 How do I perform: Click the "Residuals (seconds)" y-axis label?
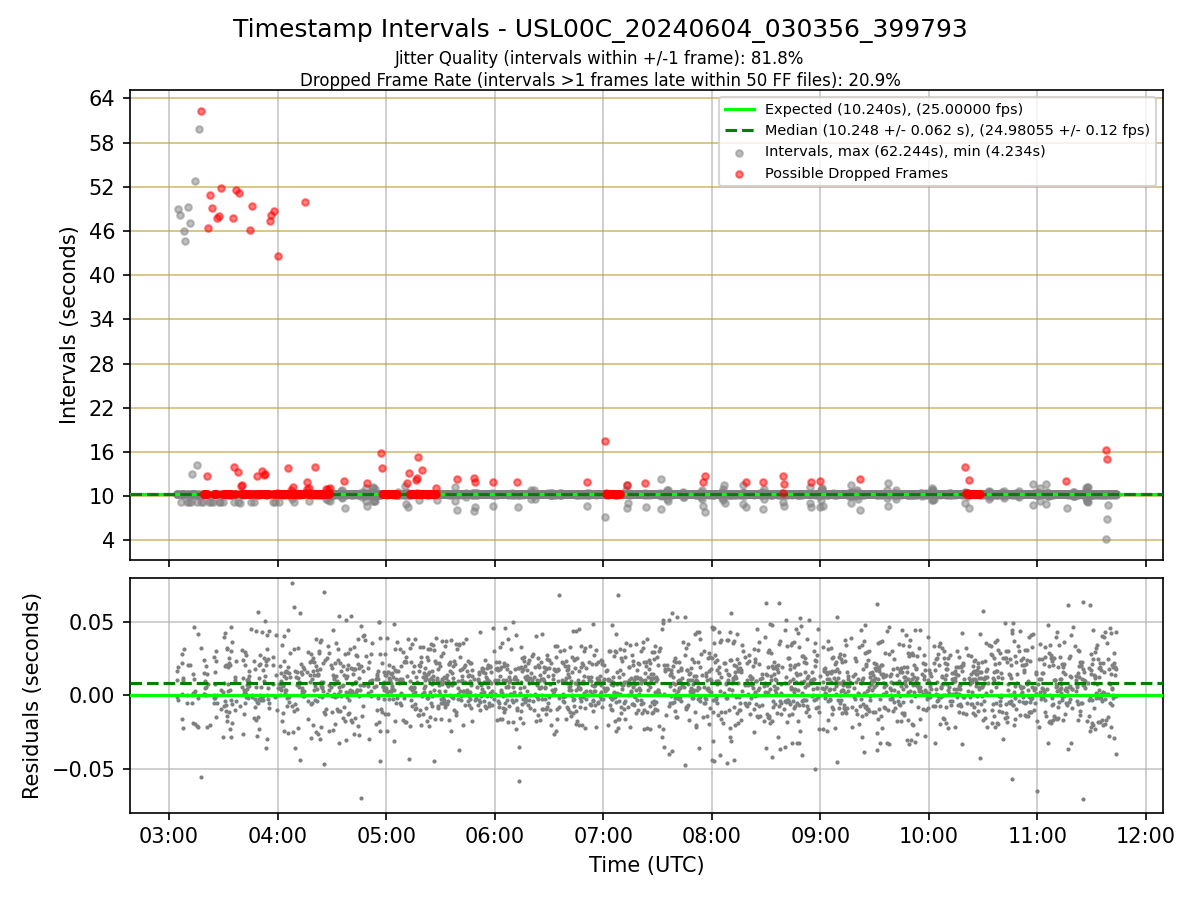(32, 696)
